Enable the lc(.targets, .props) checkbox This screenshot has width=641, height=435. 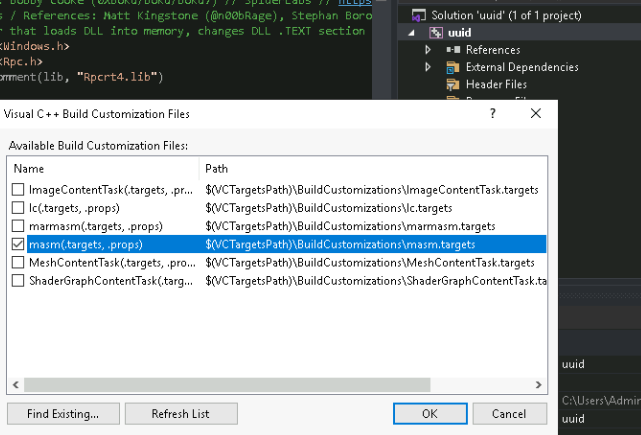(x=18, y=208)
